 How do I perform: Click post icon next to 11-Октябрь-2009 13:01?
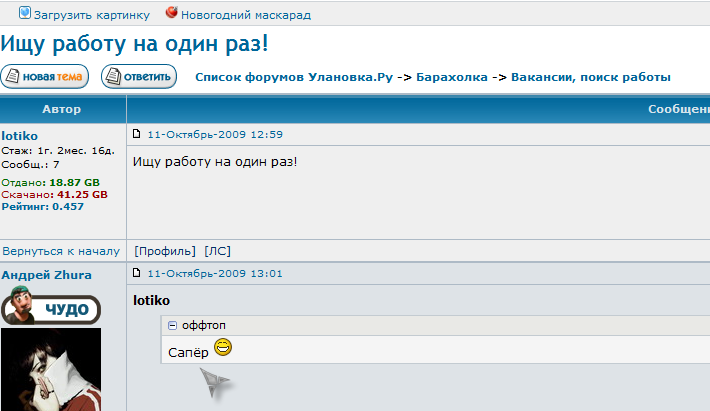(136, 272)
